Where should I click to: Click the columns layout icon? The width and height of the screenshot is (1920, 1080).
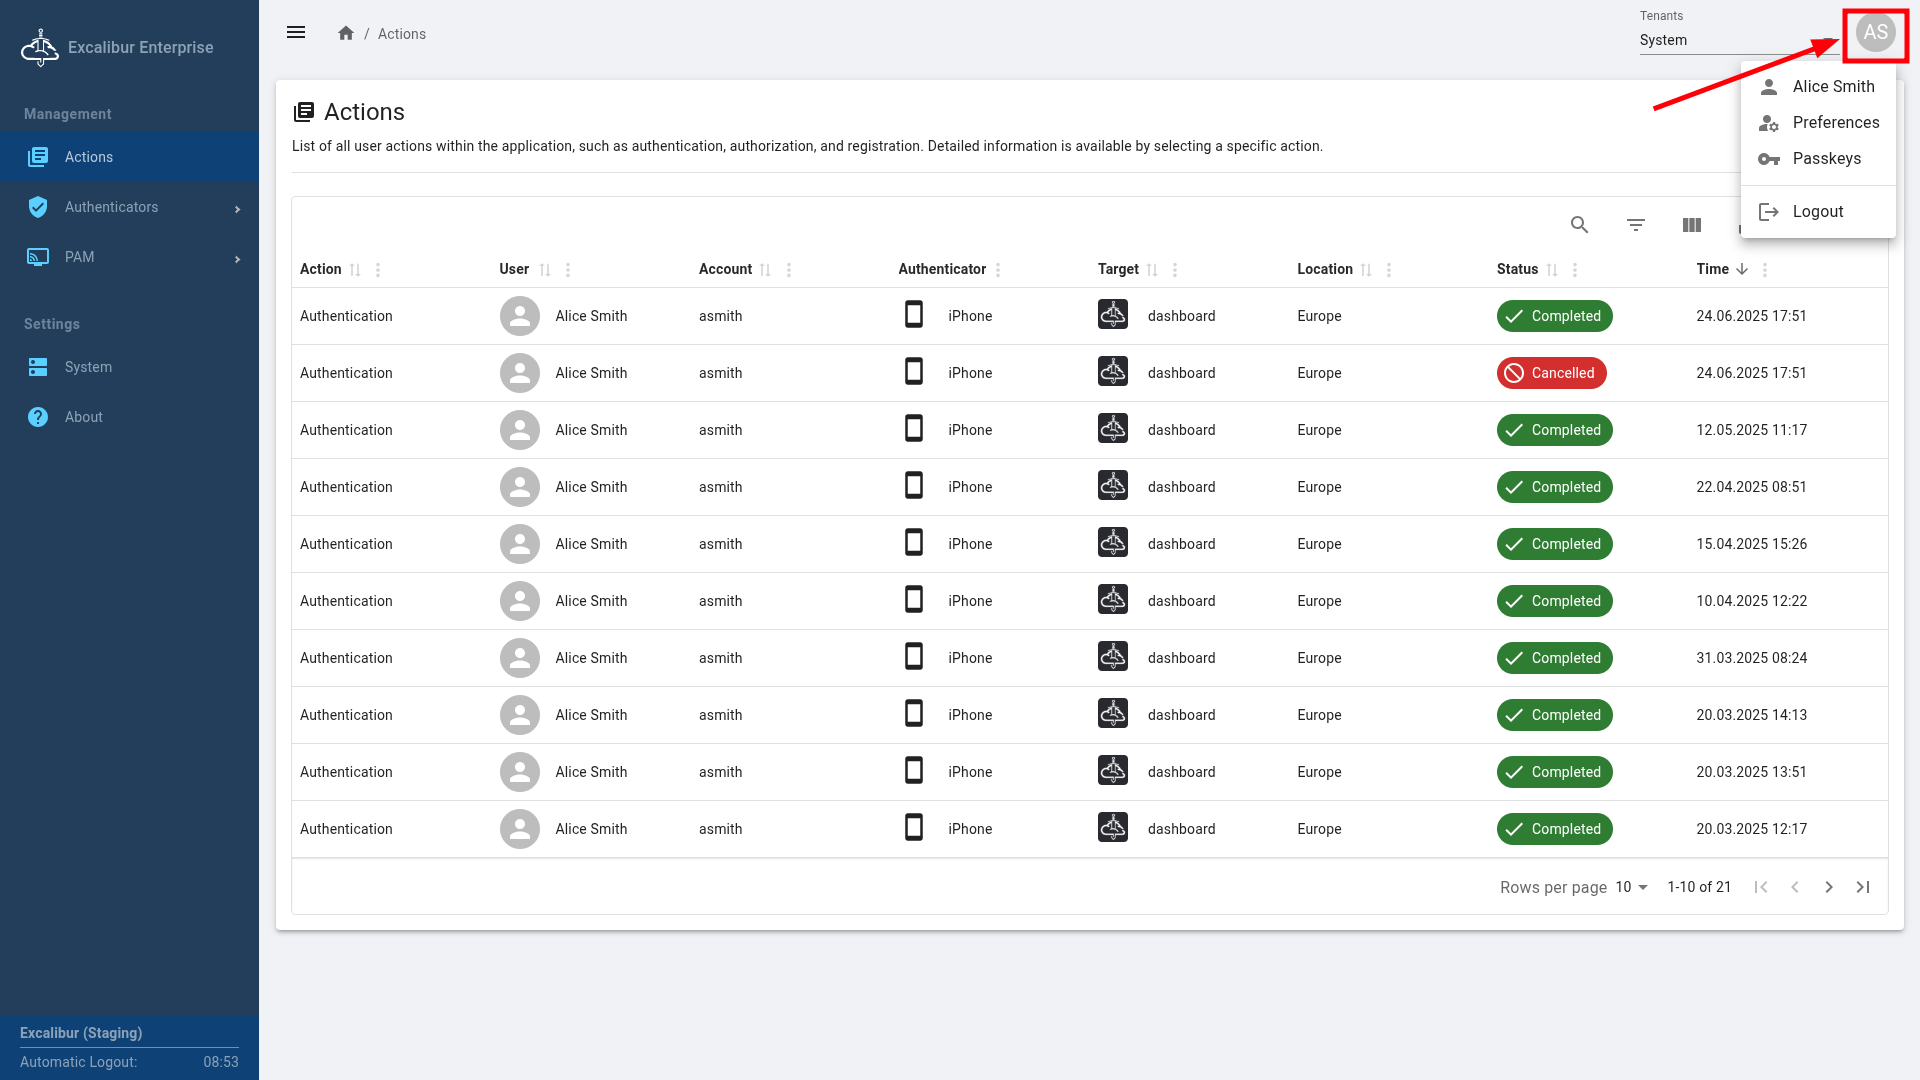coord(1691,225)
